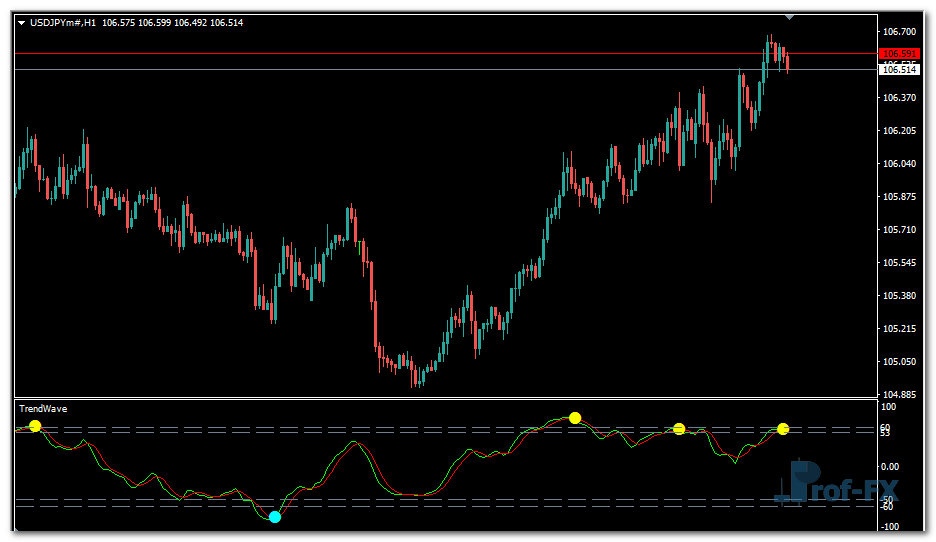Click the leftmost yellow TrendWave signal dot
The width and height of the screenshot is (936, 542).
[x=35, y=426]
